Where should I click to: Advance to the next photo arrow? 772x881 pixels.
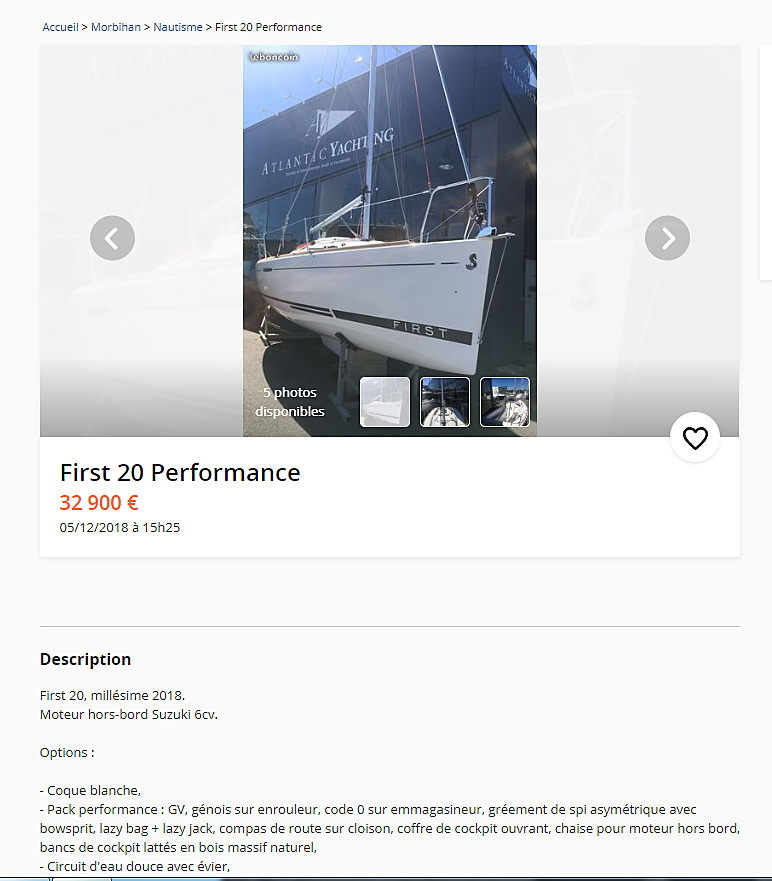(667, 238)
